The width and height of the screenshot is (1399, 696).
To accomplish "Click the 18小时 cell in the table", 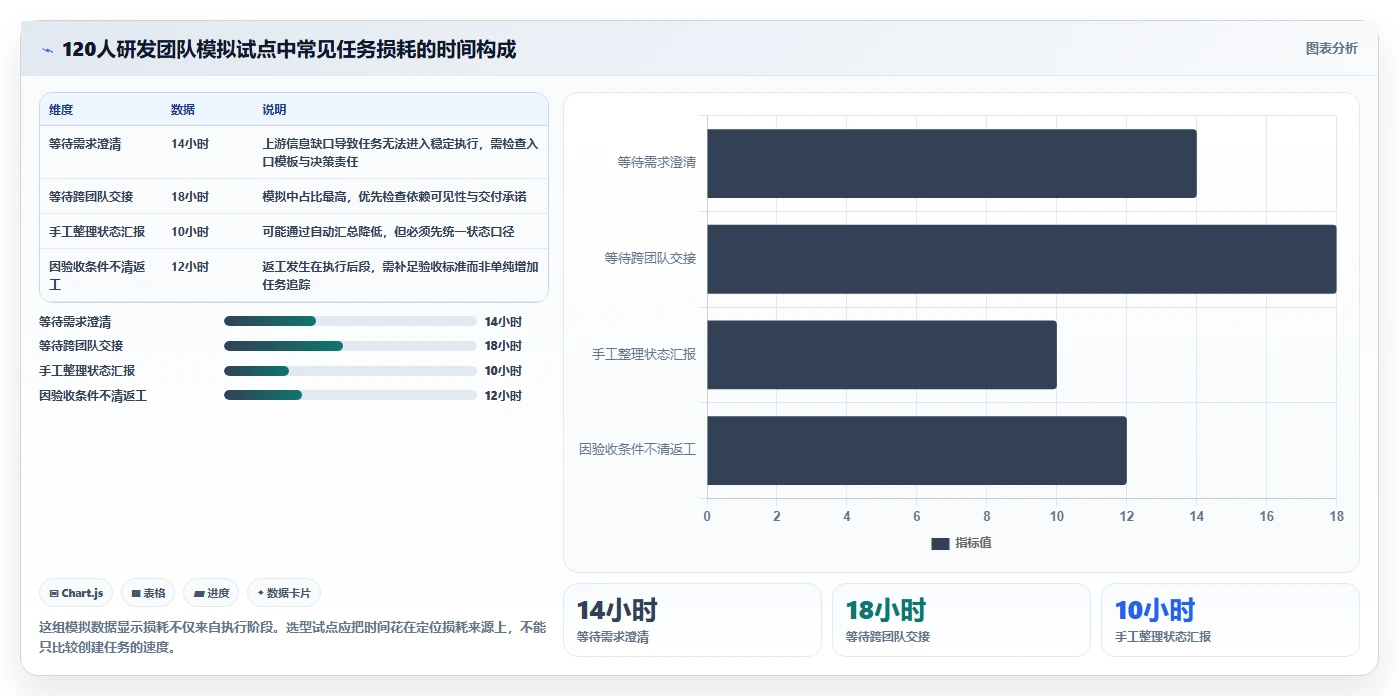I will [x=190, y=196].
